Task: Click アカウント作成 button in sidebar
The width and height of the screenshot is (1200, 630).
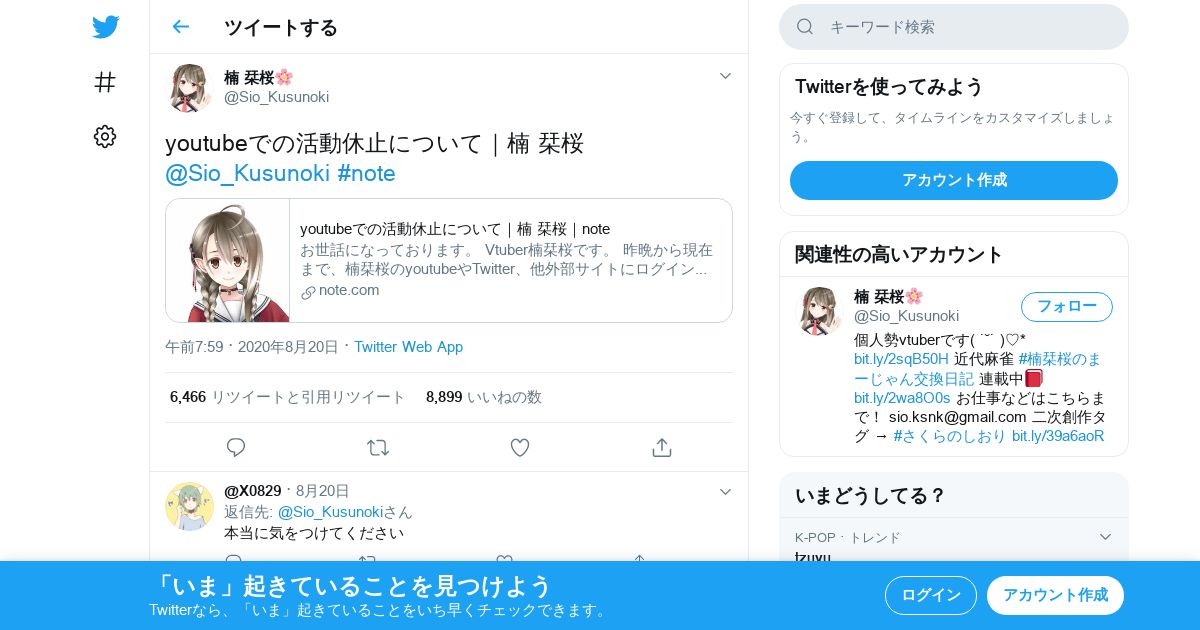Action: click(954, 180)
